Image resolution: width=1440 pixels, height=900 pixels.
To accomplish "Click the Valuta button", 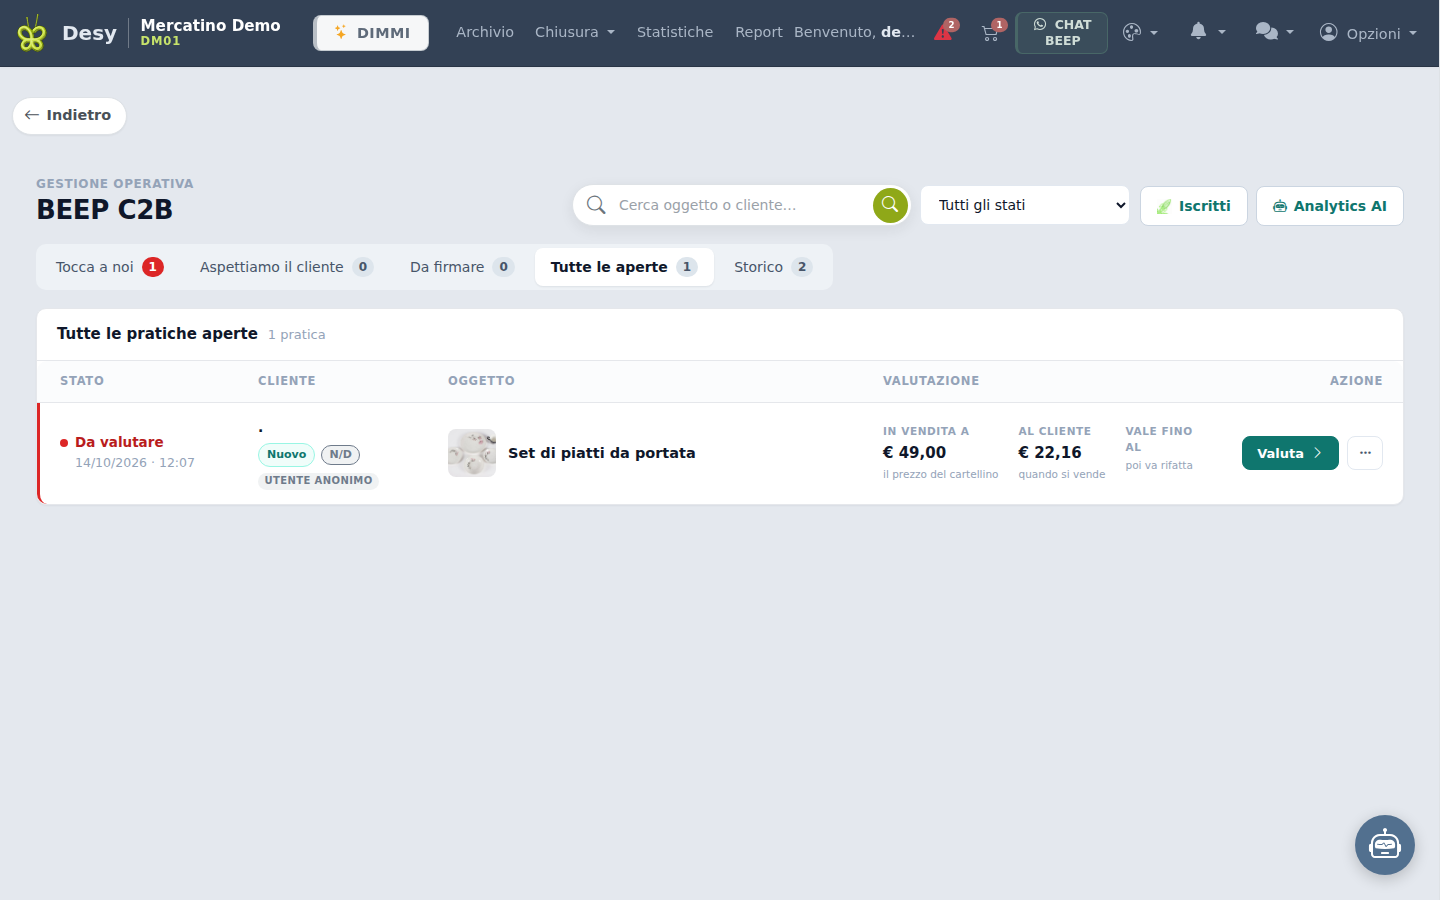I will [x=1290, y=453].
